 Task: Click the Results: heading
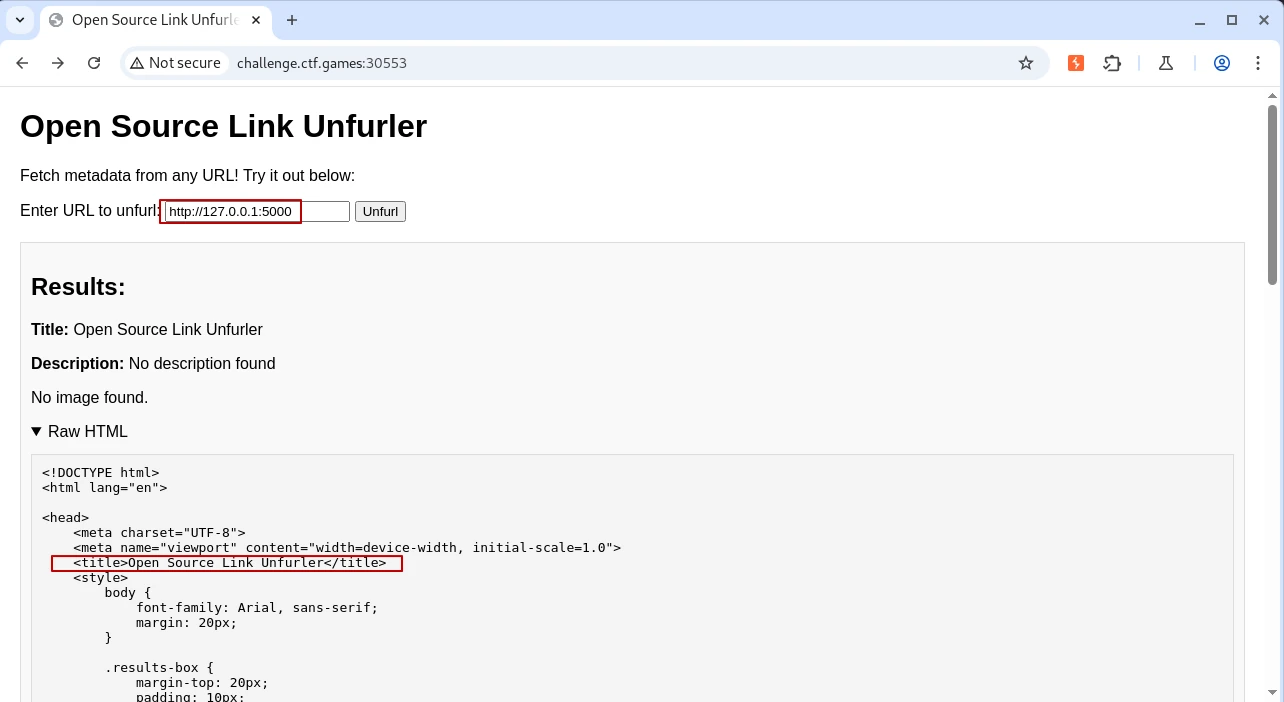[x=78, y=287]
